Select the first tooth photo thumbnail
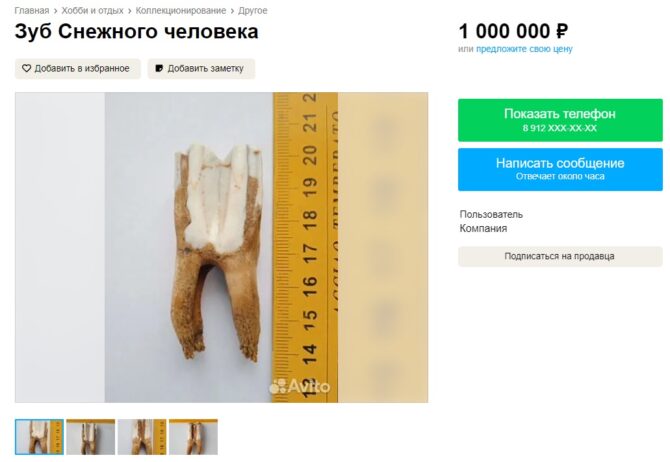Viewport: 670px width, 462px height. coord(39,437)
